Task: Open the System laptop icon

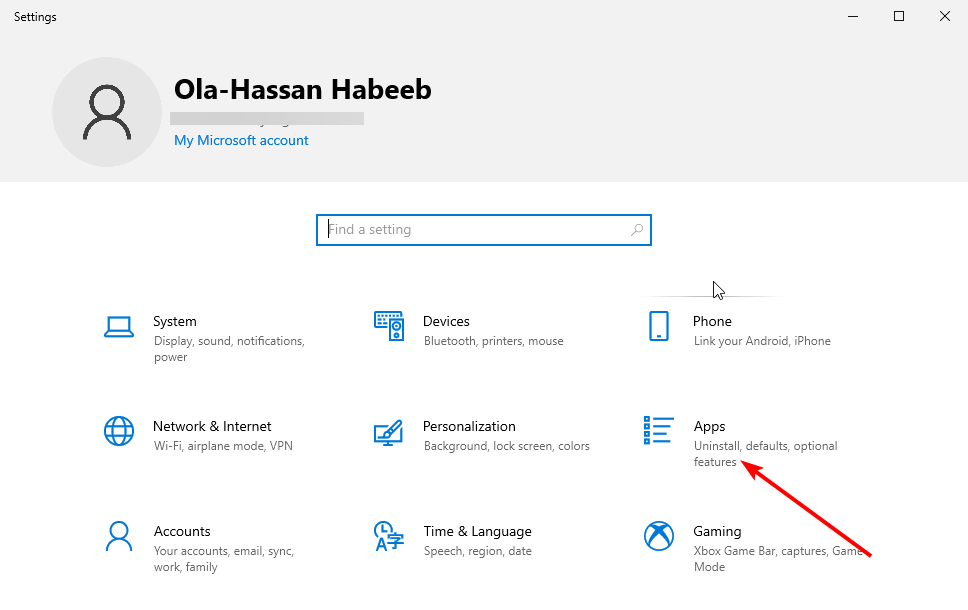Action: (119, 327)
